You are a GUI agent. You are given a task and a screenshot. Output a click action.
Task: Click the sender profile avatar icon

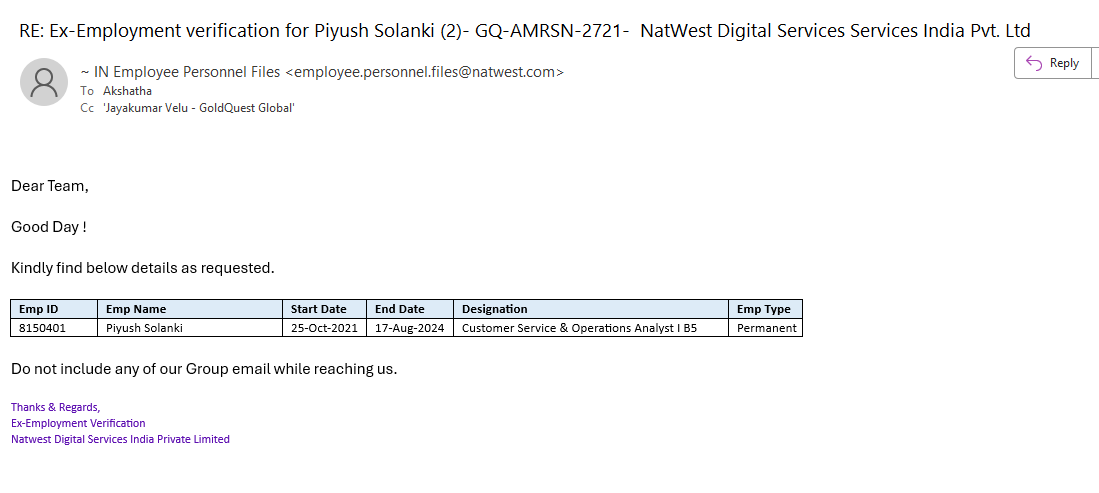pos(44,82)
